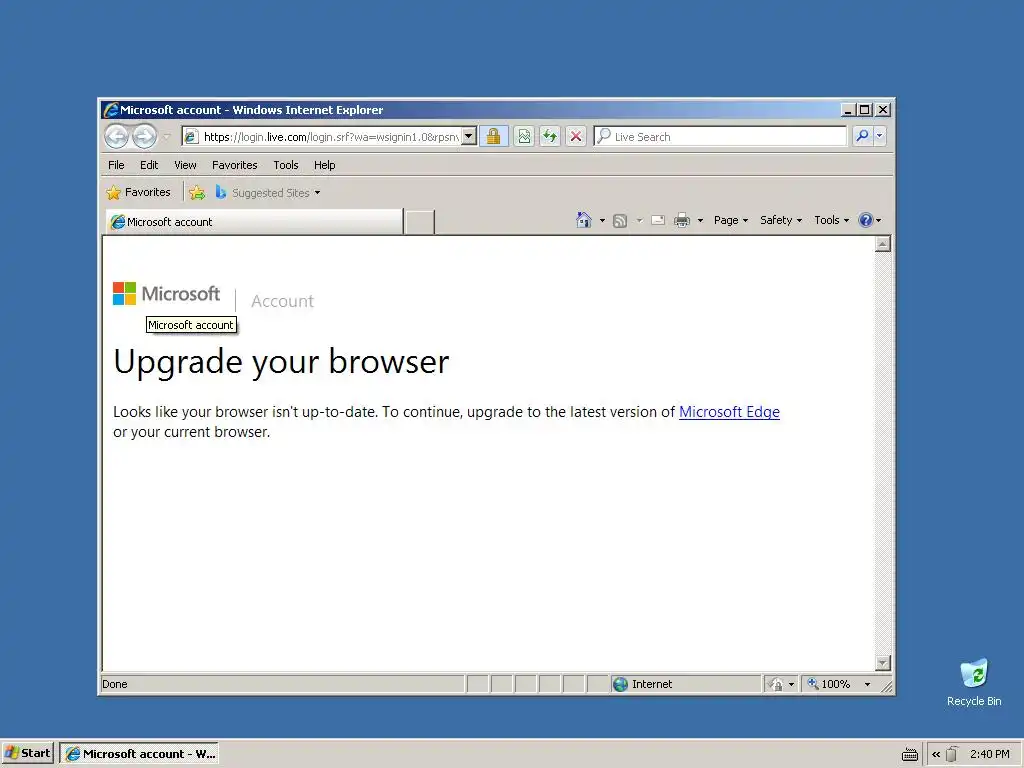Click the Back navigation arrow

click(117, 136)
